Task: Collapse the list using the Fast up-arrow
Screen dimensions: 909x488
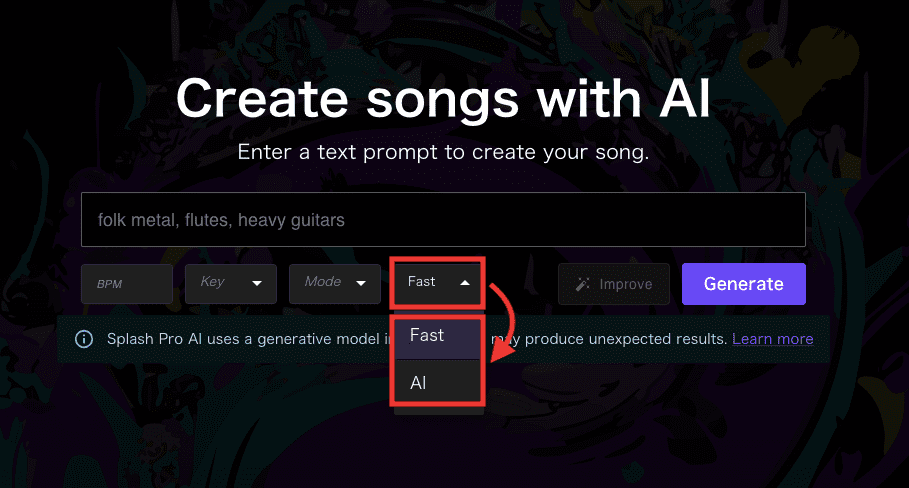Action: pos(464,283)
